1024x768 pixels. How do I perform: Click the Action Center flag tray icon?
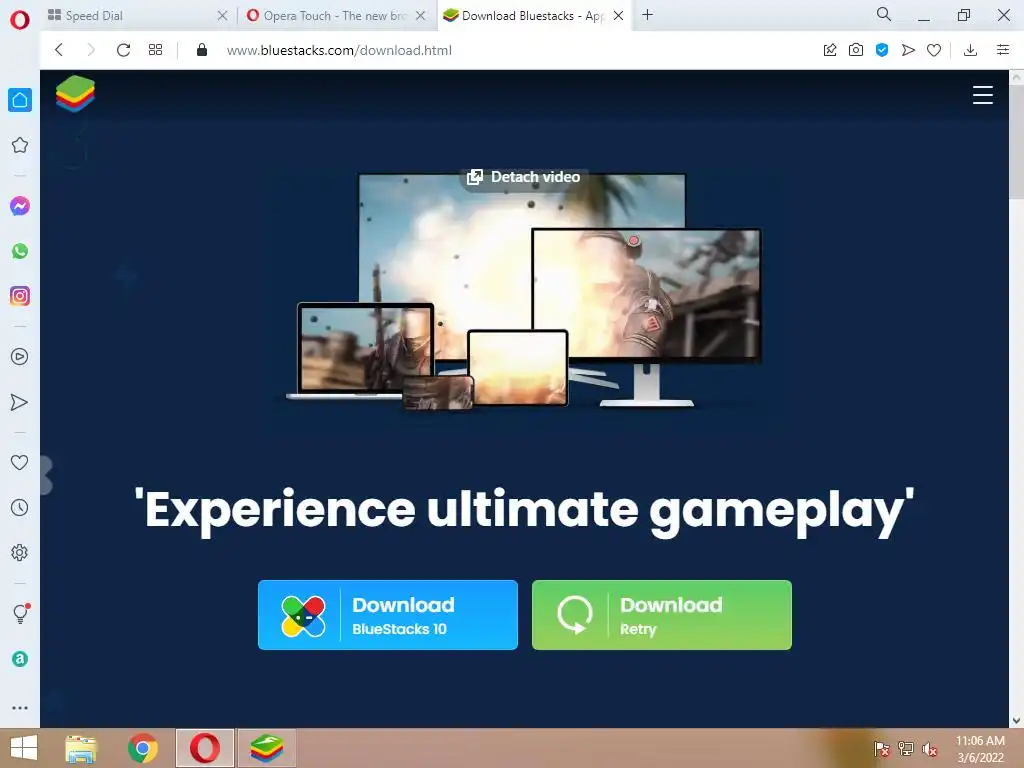(x=882, y=748)
